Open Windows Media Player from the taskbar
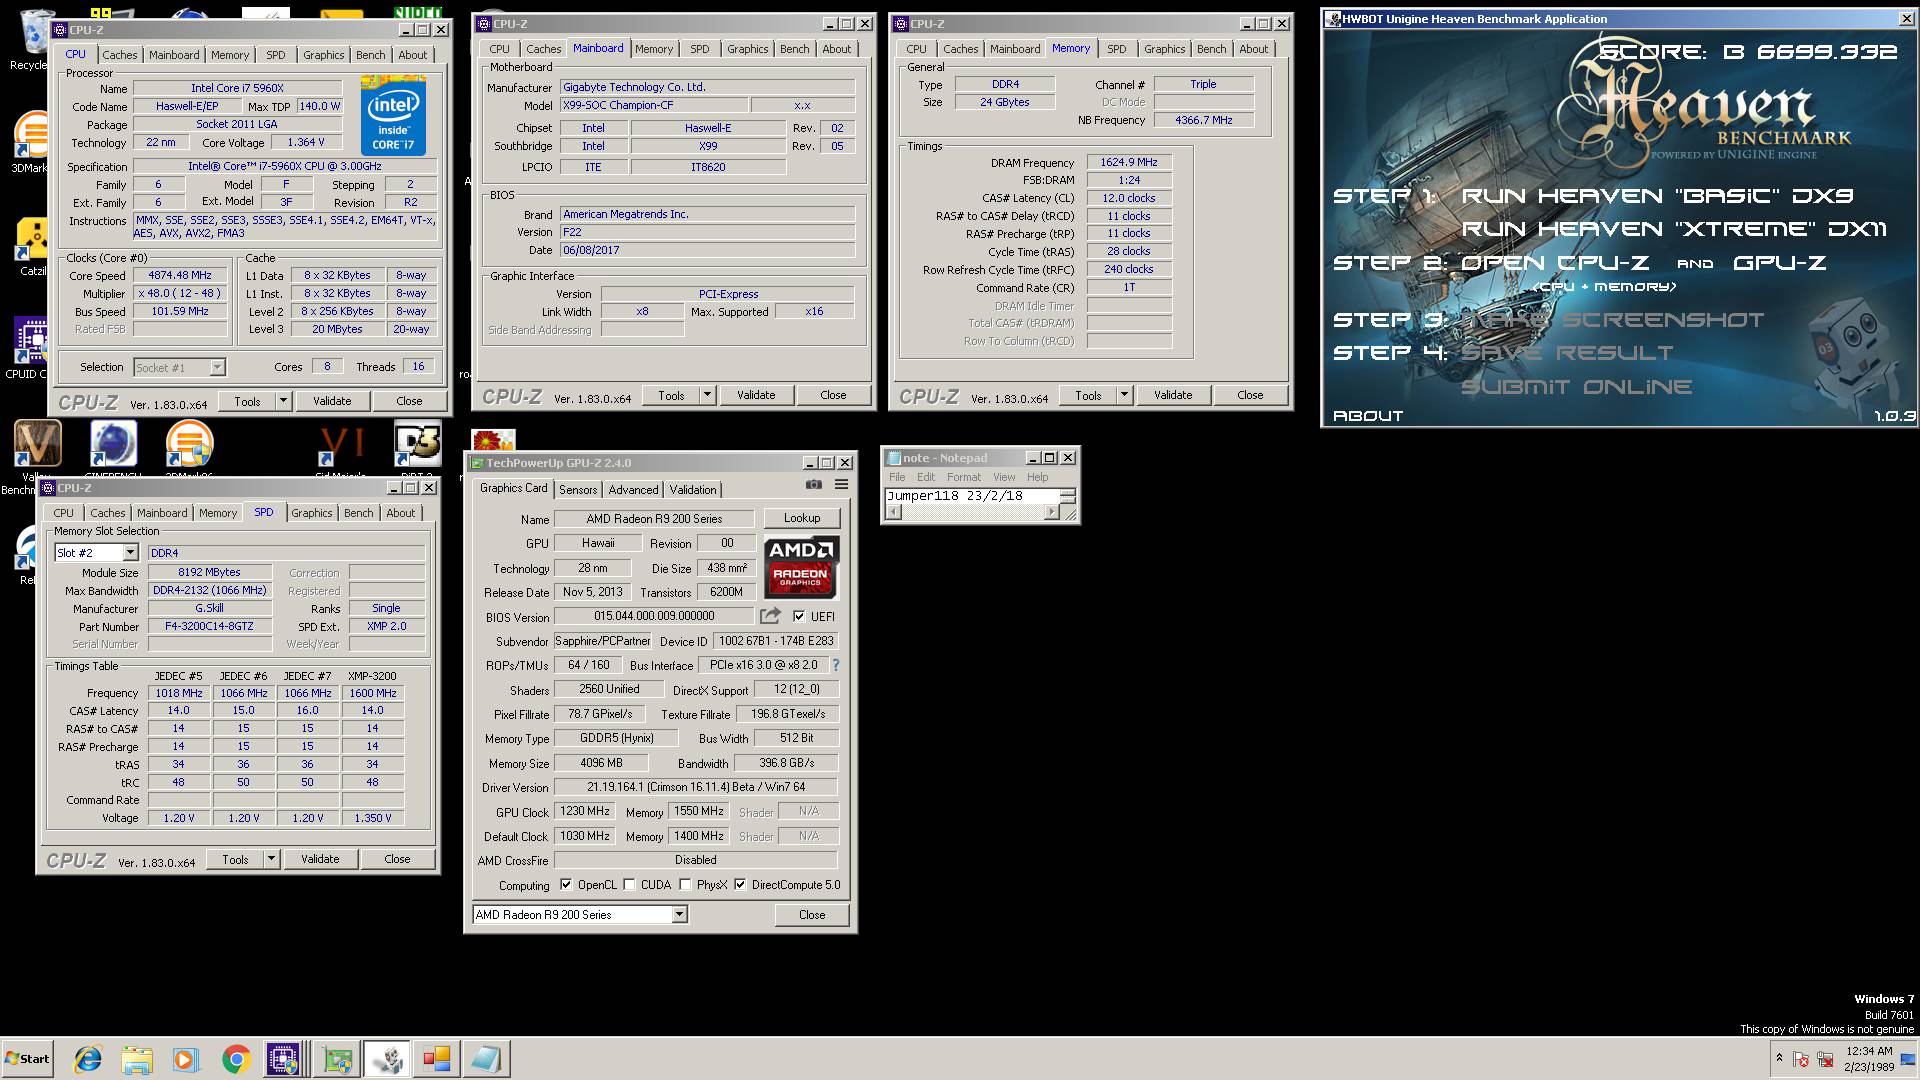This screenshot has height=1080, width=1920. (x=186, y=1059)
